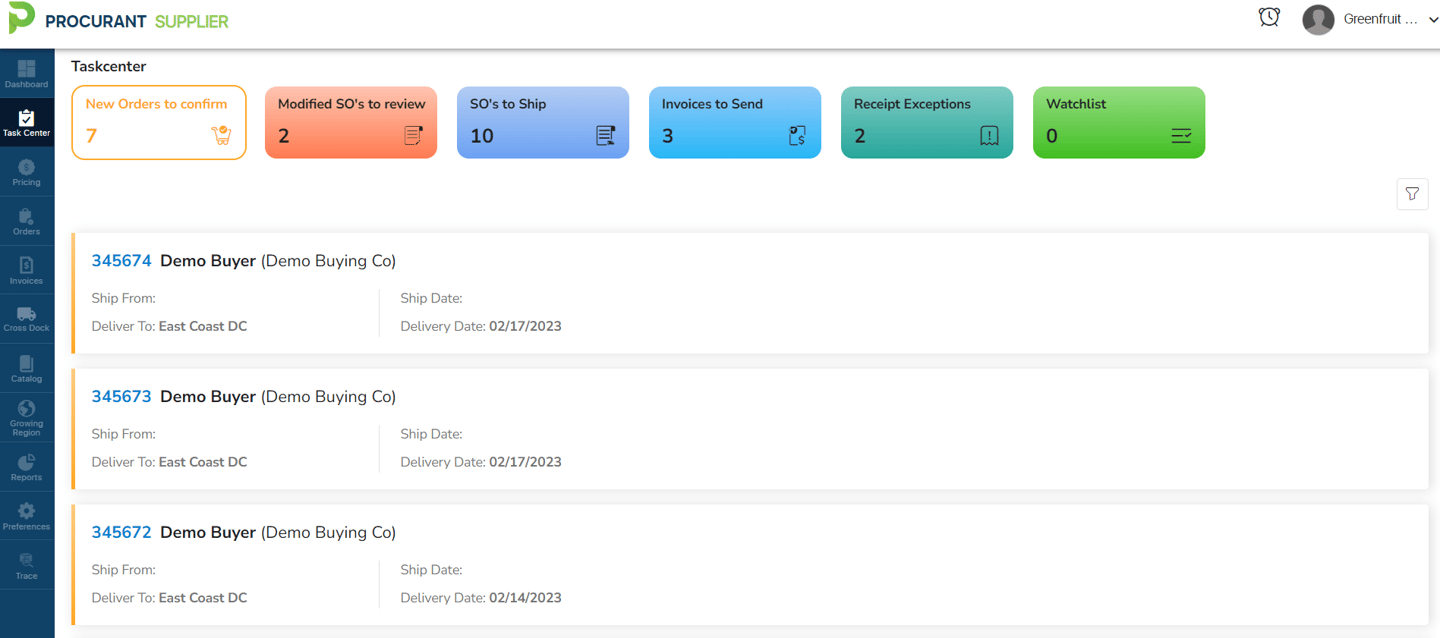Open the Dashboard from the sidebar
Image resolution: width=1440 pixels, height=638 pixels.
[27, 74]
